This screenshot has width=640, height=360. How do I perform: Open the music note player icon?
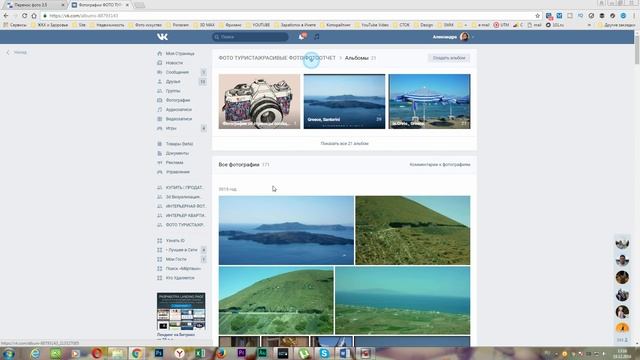pos(317,37)
